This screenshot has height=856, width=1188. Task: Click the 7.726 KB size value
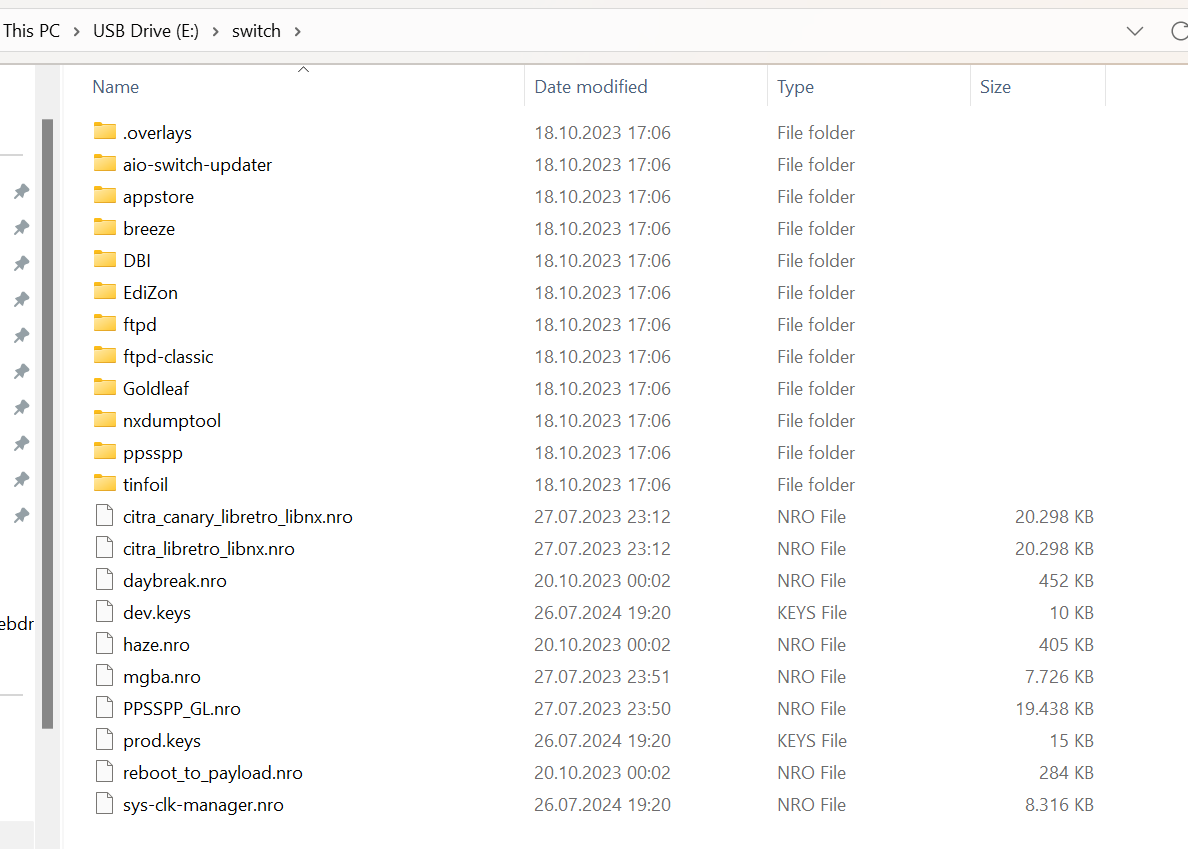point(1059,676)
